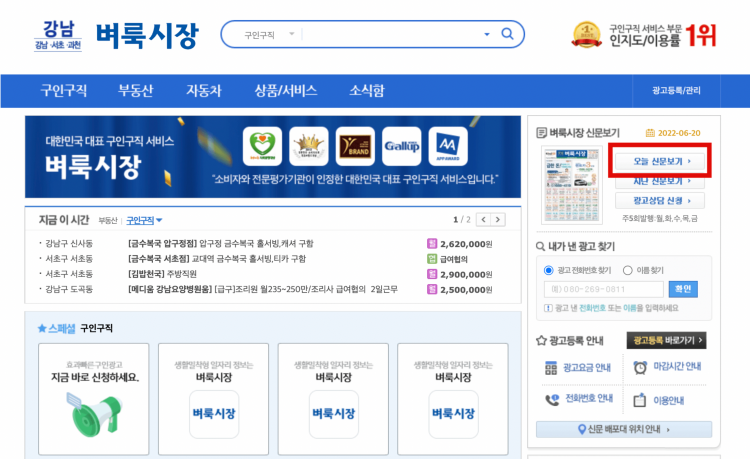Focus the main search text field
Screen dimensions: 750x459
[392, 34]
